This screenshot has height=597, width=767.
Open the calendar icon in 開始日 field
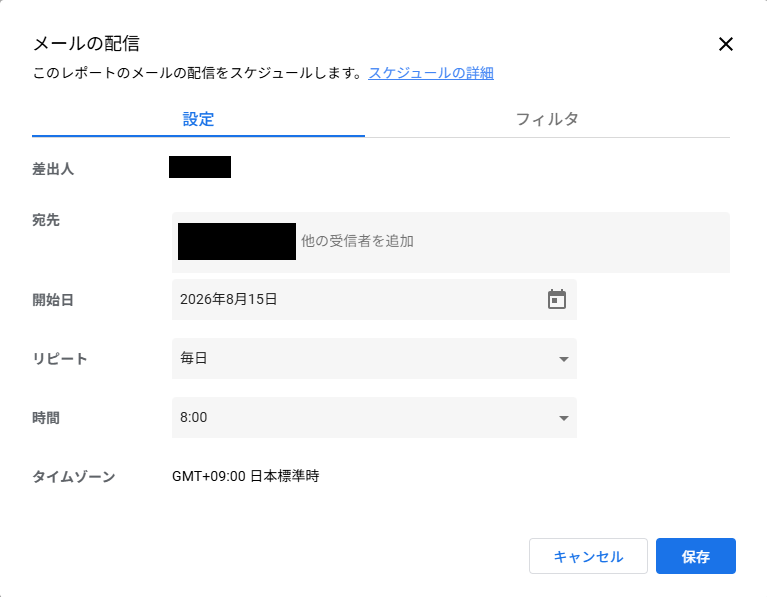click(557, 299)
